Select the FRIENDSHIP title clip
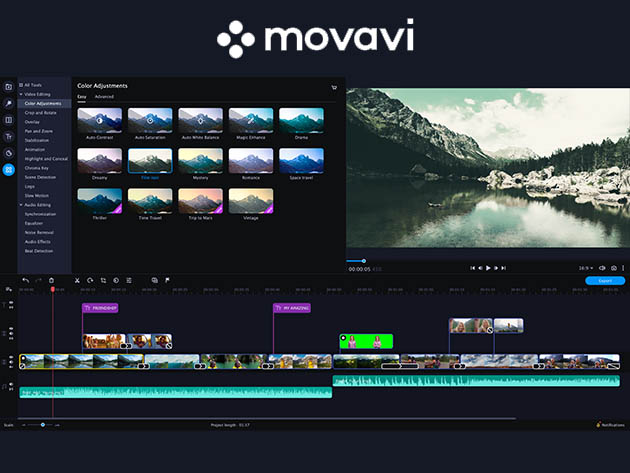The image size is (630, 473). [100, 308]
